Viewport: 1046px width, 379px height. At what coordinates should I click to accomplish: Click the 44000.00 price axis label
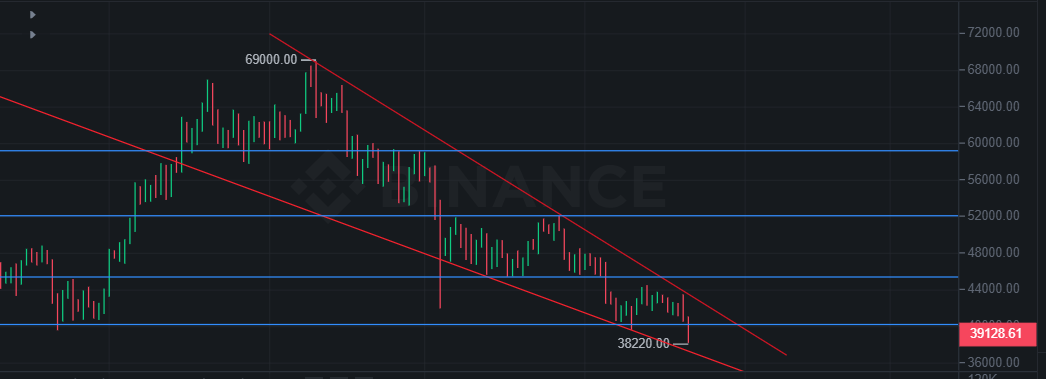[993, 289]
